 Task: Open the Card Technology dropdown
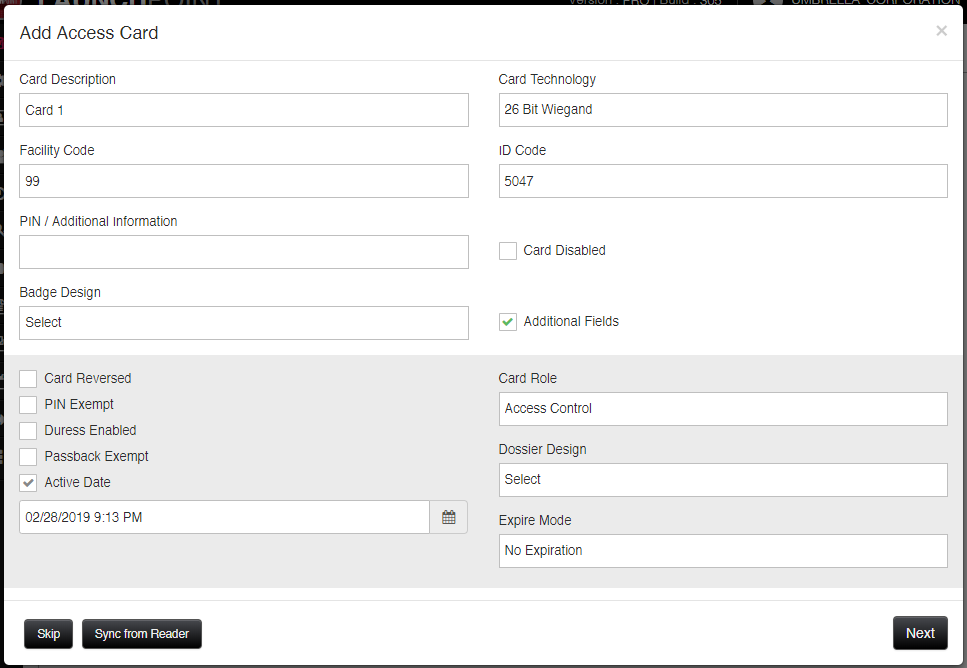click(x=722, y=110)
